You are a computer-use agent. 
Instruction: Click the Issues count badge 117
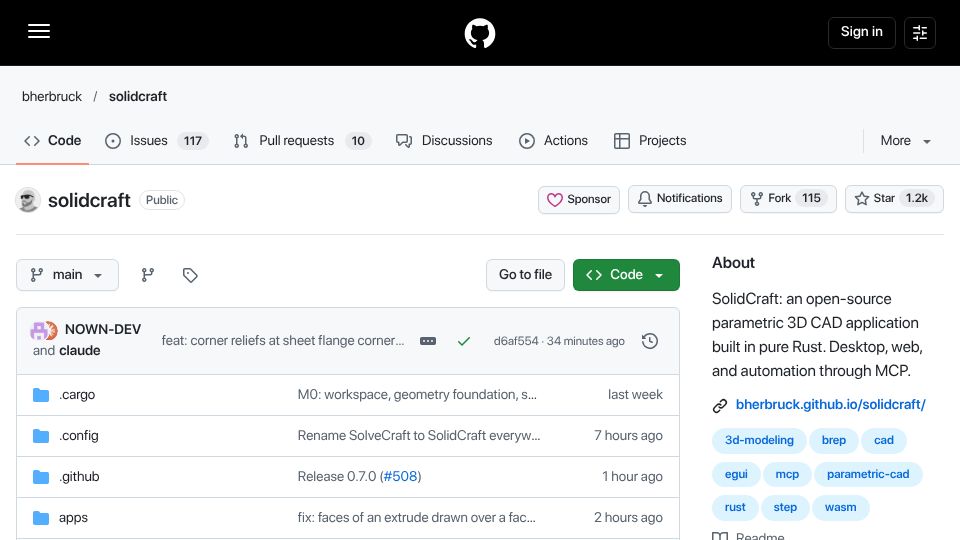(x=193, y=141)
